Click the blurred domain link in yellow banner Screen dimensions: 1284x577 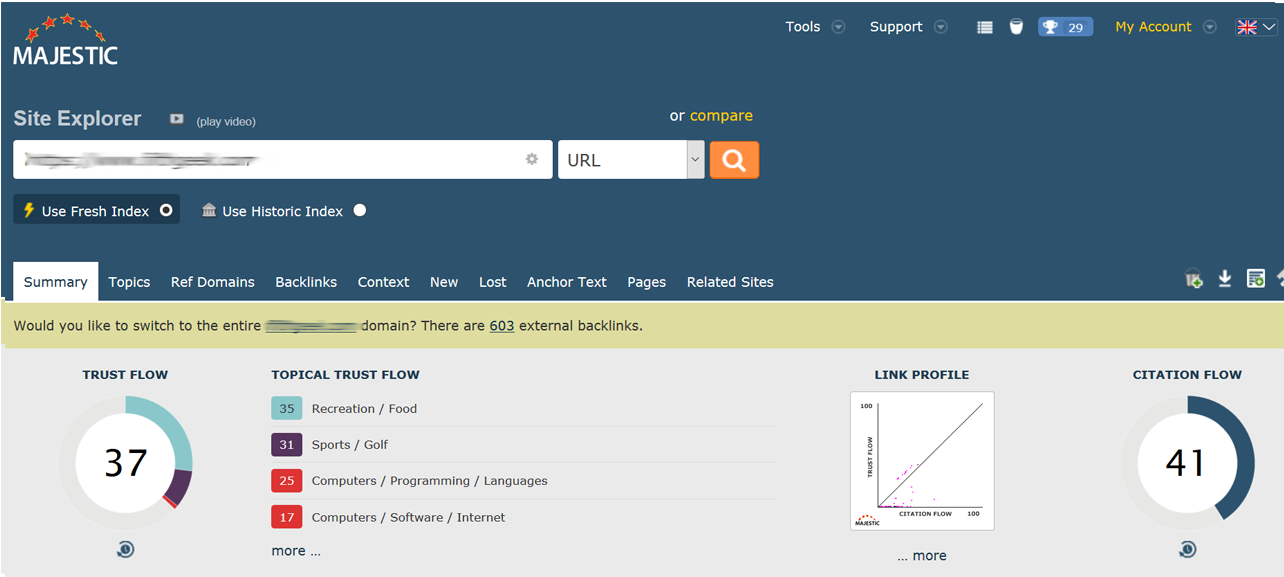click(x=312, y=326)
